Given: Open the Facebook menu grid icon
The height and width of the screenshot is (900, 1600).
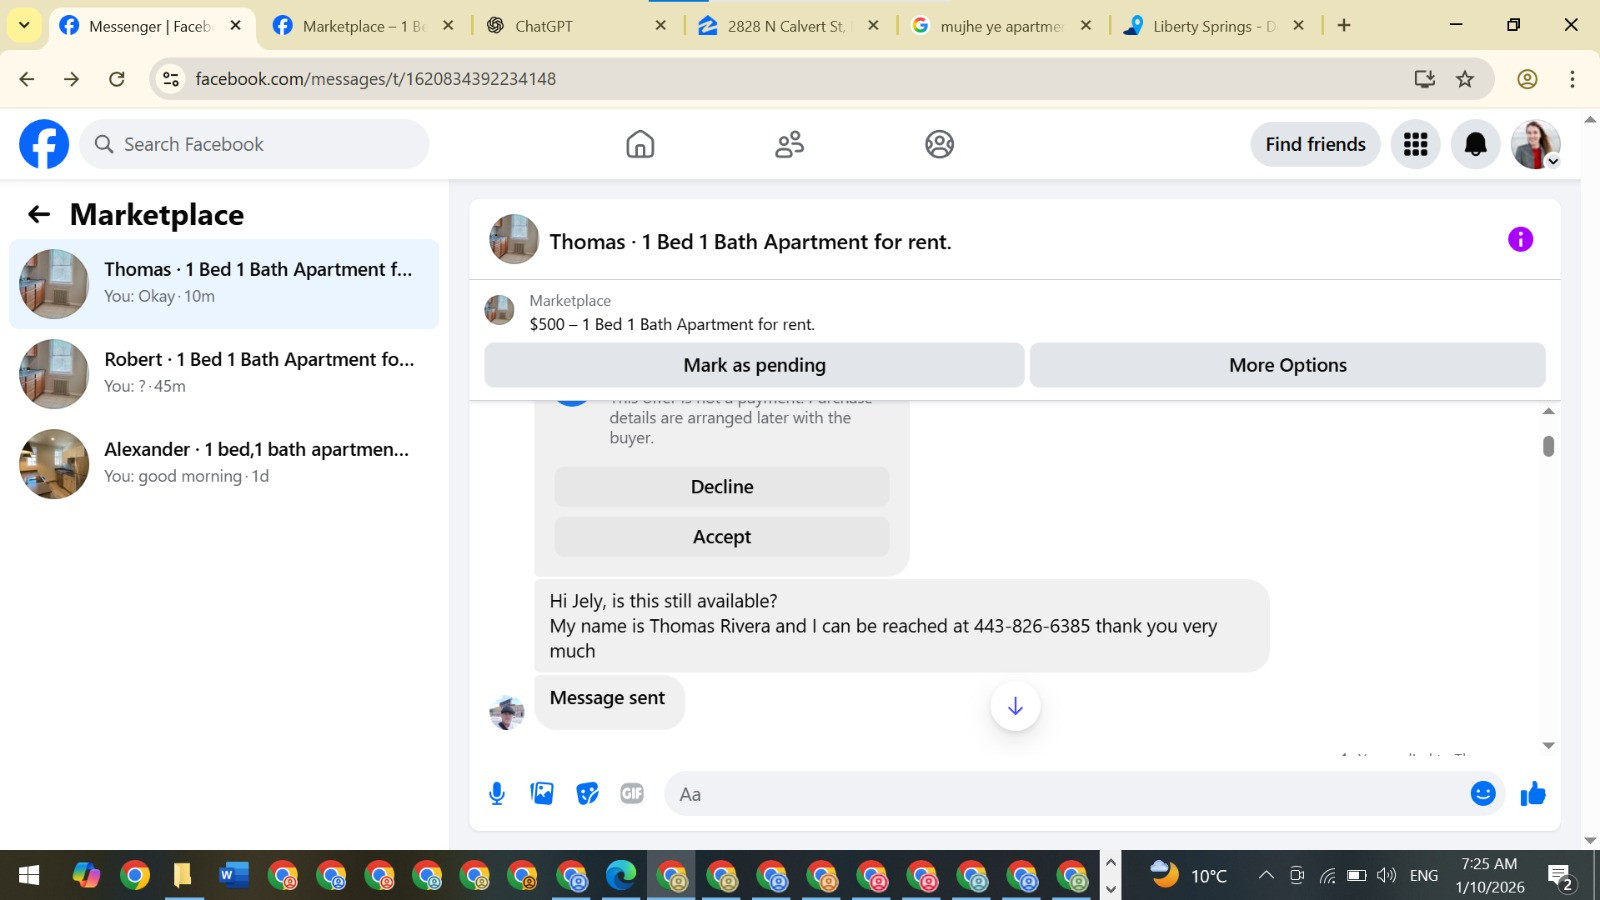Looking at the screenshot, I should [x=1415, y=144].
